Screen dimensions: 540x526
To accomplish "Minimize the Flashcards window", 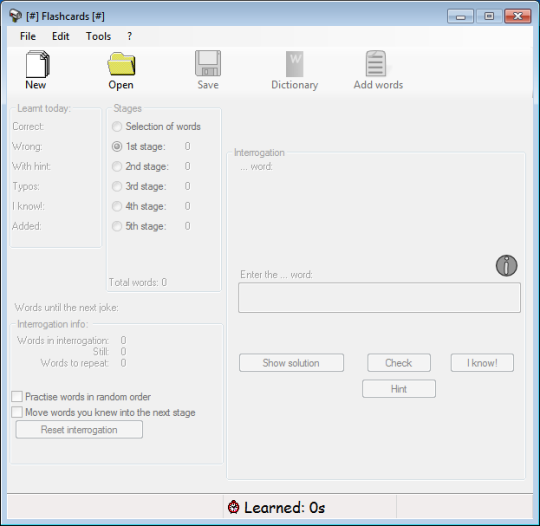I will (x=461, y=16).
